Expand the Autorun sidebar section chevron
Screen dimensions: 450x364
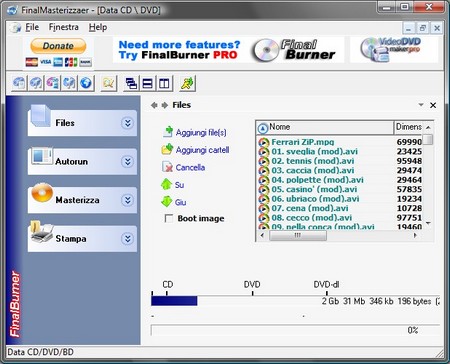[127, 162]
